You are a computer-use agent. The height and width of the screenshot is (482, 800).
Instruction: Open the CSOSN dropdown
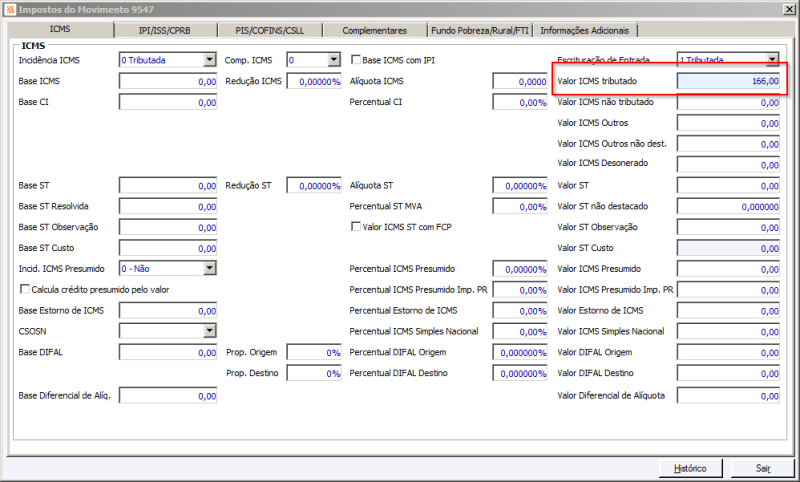pyautogui.click(x=210, y=331)
